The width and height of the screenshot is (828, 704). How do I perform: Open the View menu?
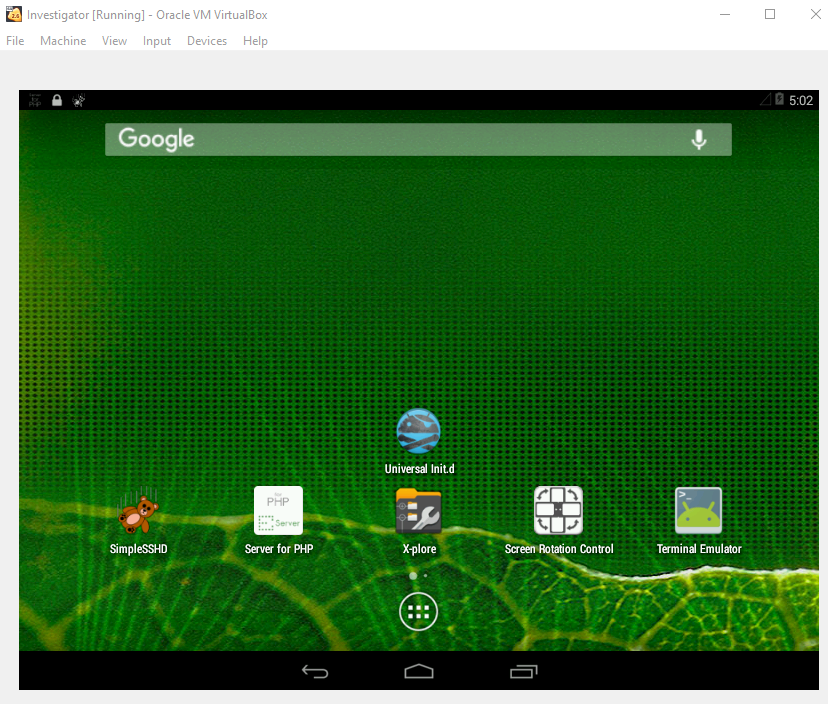click(115, 41)
